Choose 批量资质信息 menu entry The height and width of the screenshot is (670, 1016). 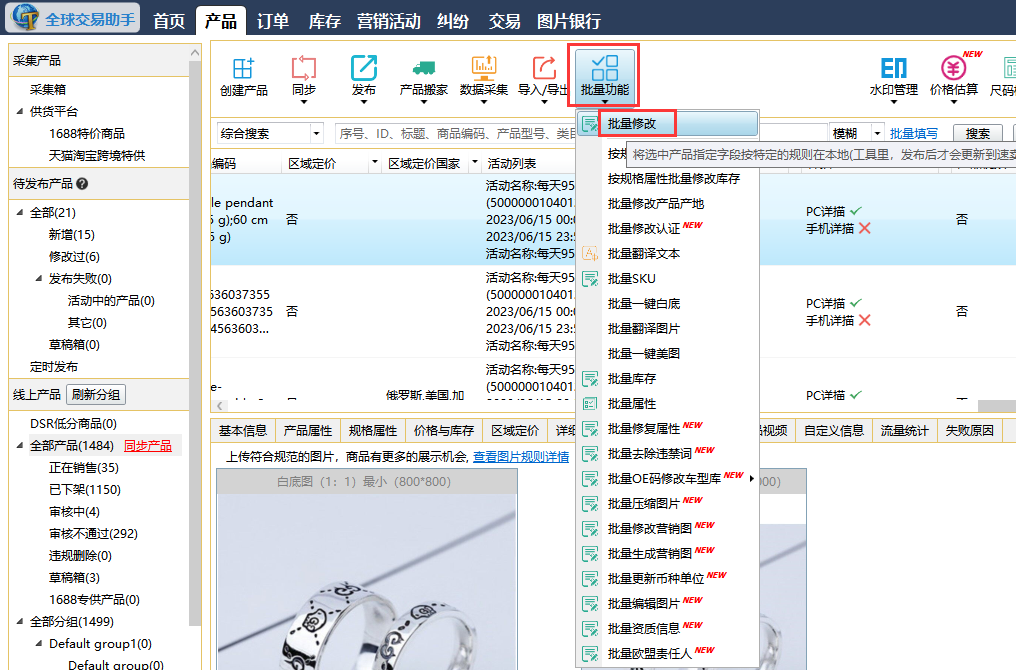(643, 629)
